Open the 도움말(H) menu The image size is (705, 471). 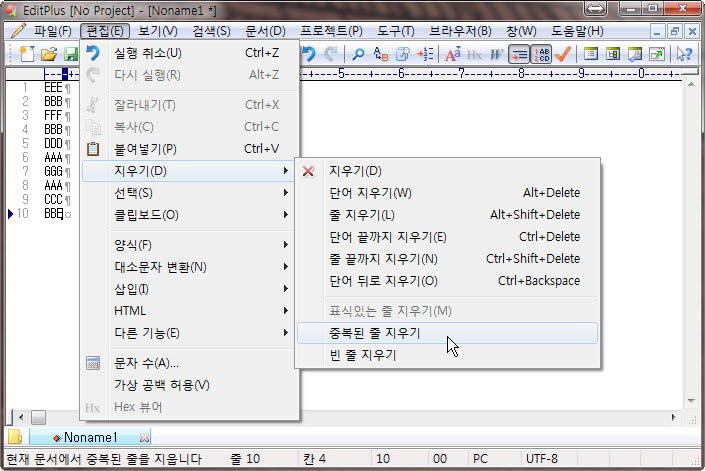[577, 31]
